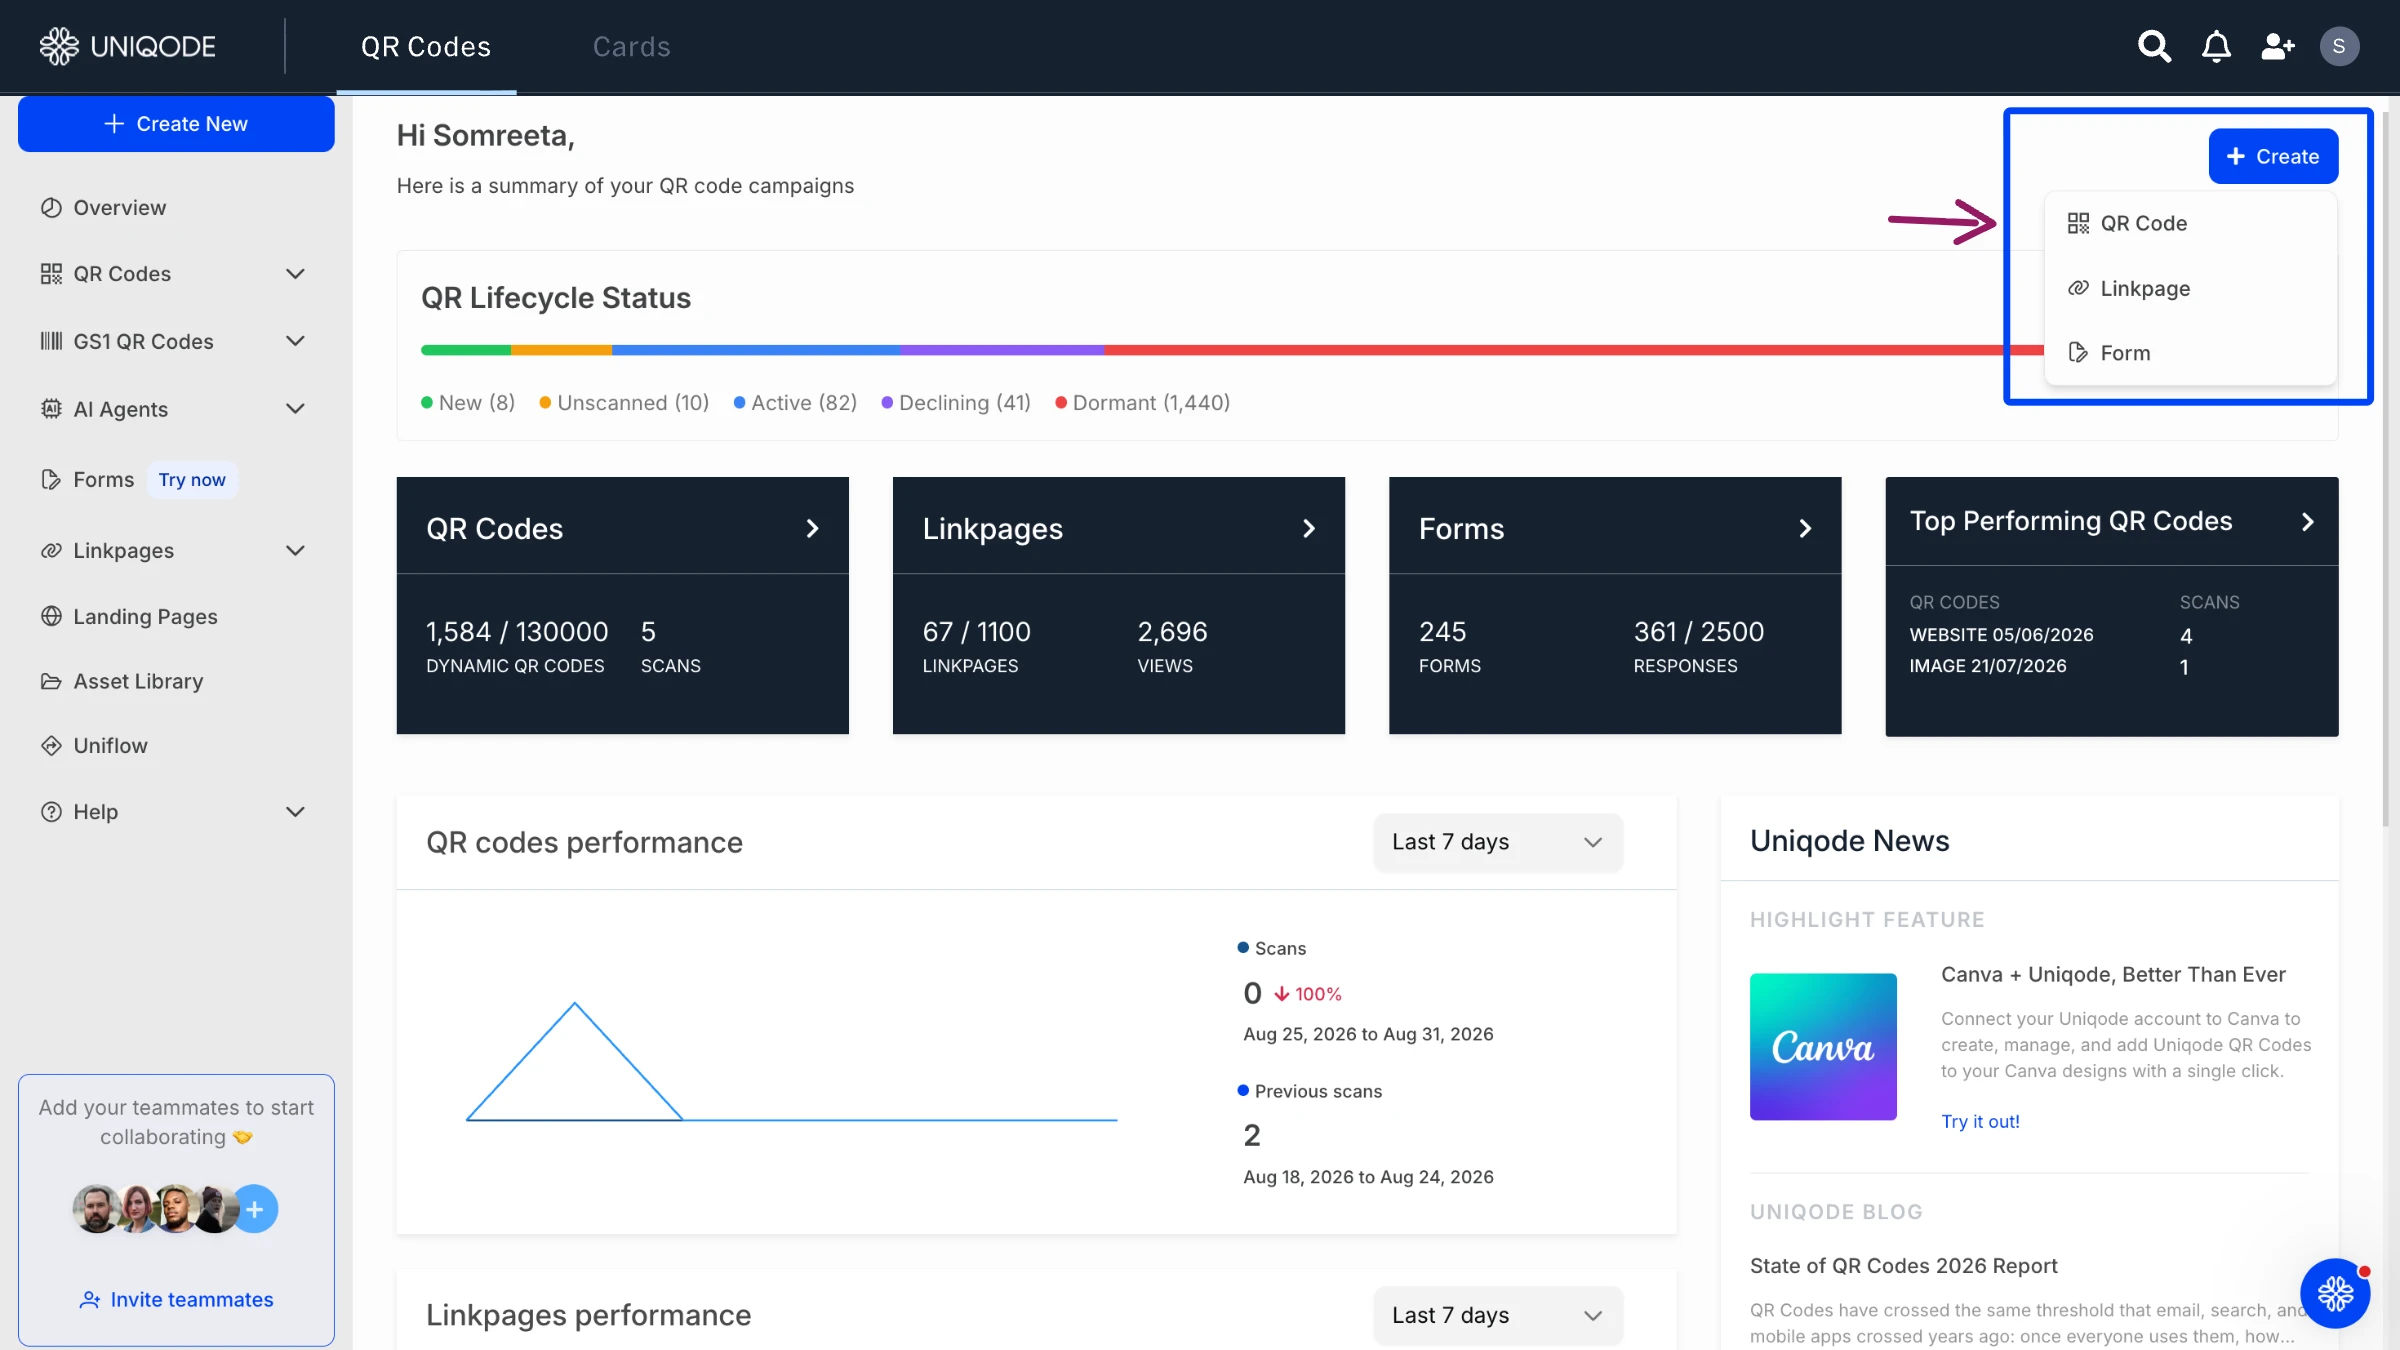This screenshot has height=1350, width=2400.
Task: Click the QR Codes sidebar grid icon
Action: click(x=51, y=274)
